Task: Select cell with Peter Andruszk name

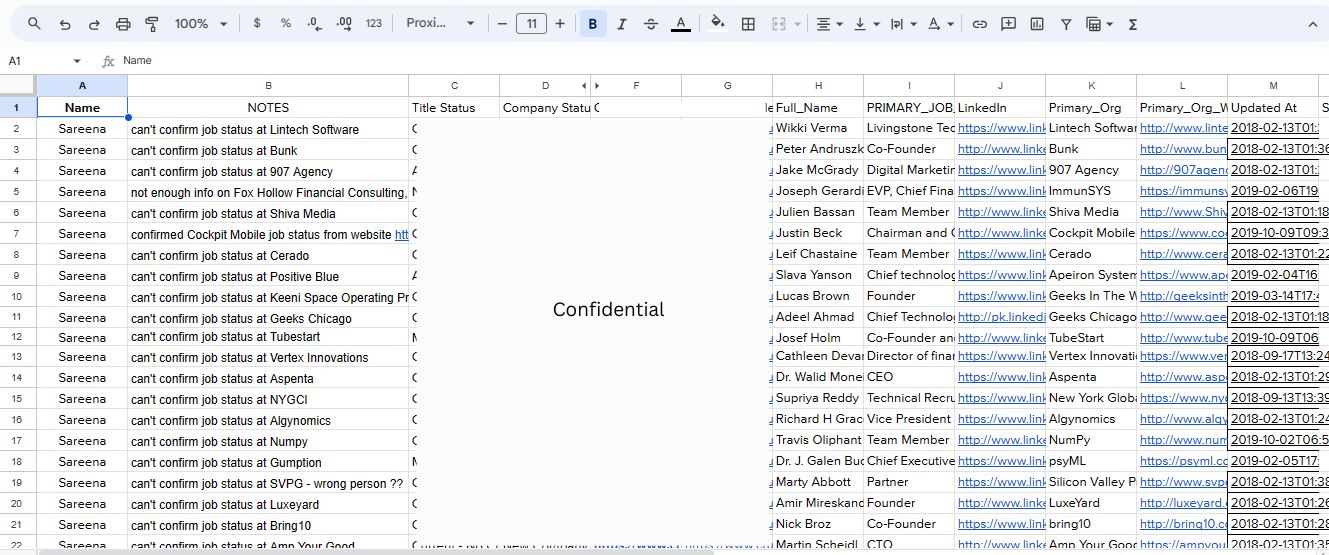Action: click(x=818, y=149)
